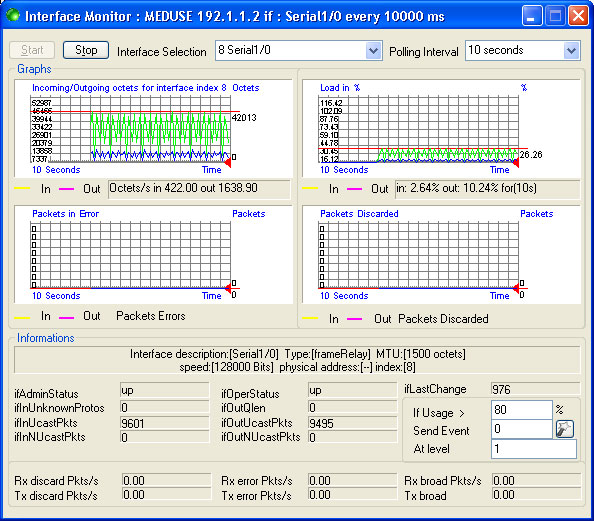Viewport: 594px width, 521px height.
Task: Click the Rx discard Pkts/s value
Action: click(166, 480)
